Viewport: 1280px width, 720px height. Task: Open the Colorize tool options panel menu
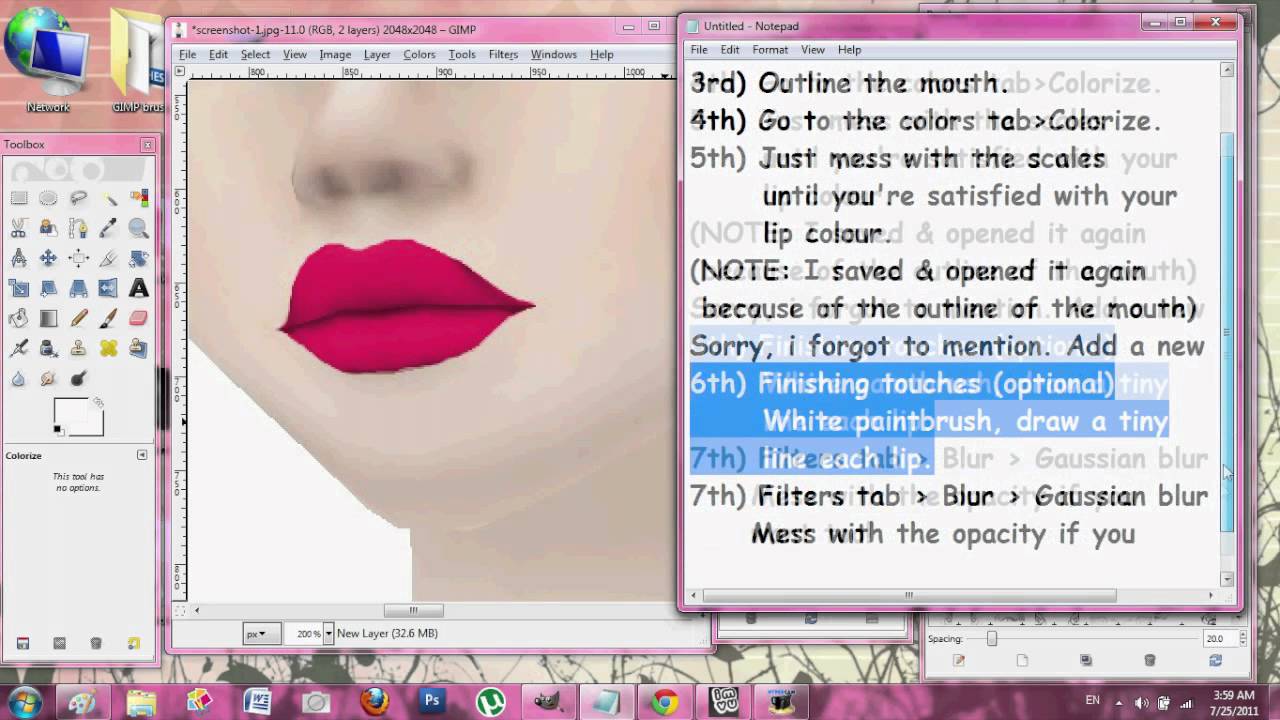pyautogui.click(x=142, y=455)
